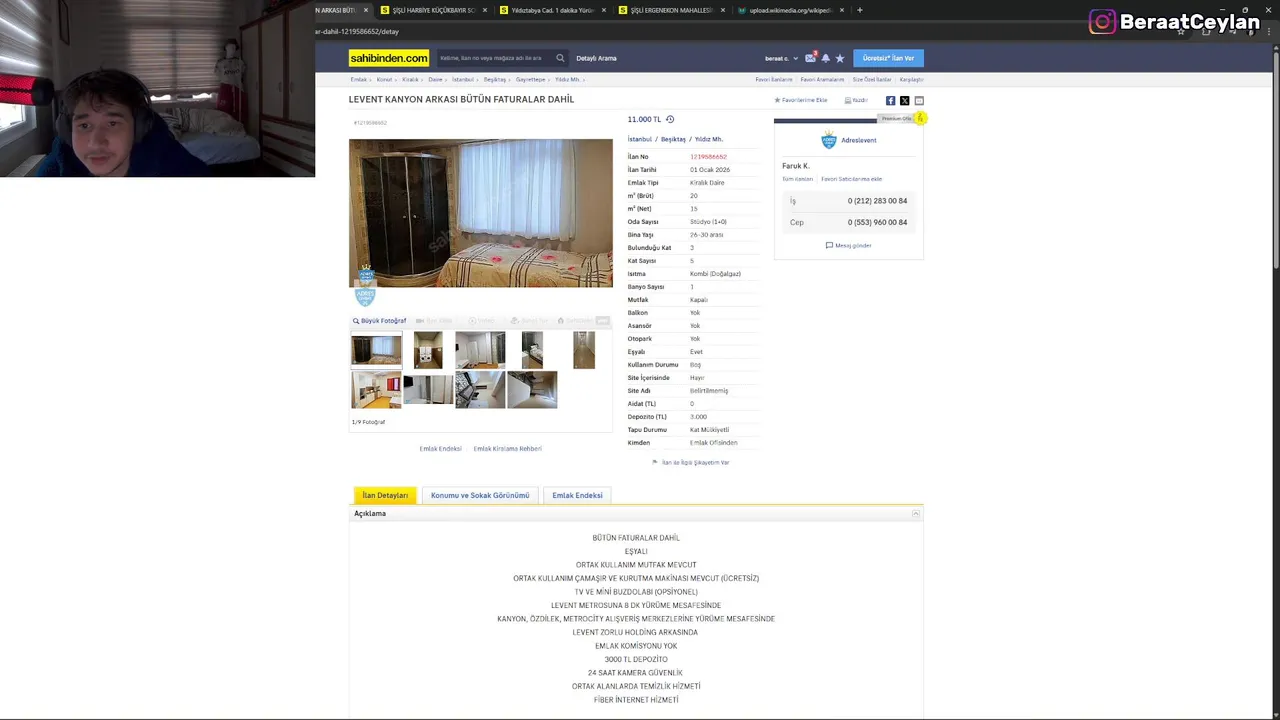Click Favori Satıcılarıma ekle link

point(852,179)
